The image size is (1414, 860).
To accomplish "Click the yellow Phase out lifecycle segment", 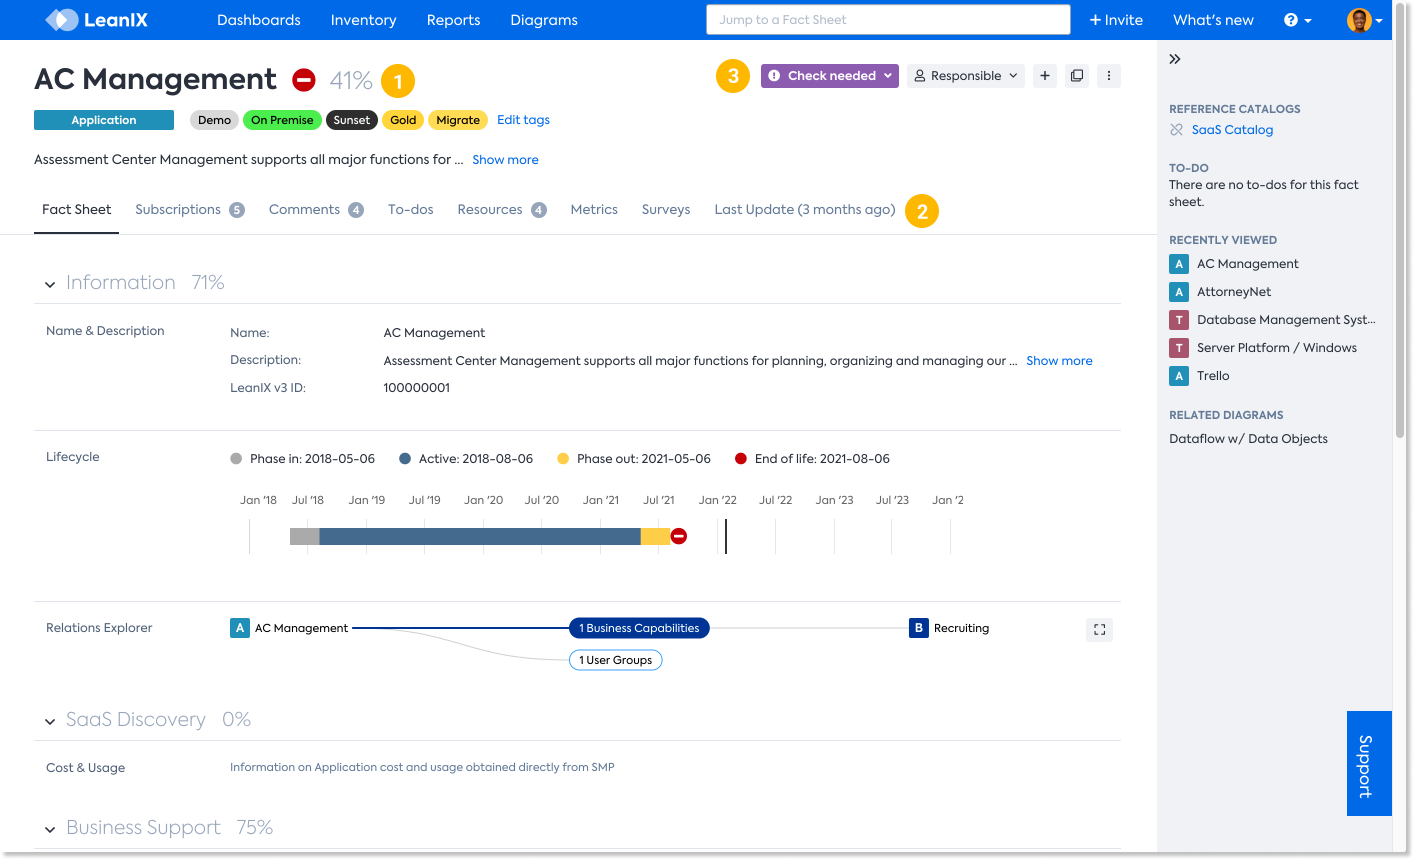I will pos(655,537).
